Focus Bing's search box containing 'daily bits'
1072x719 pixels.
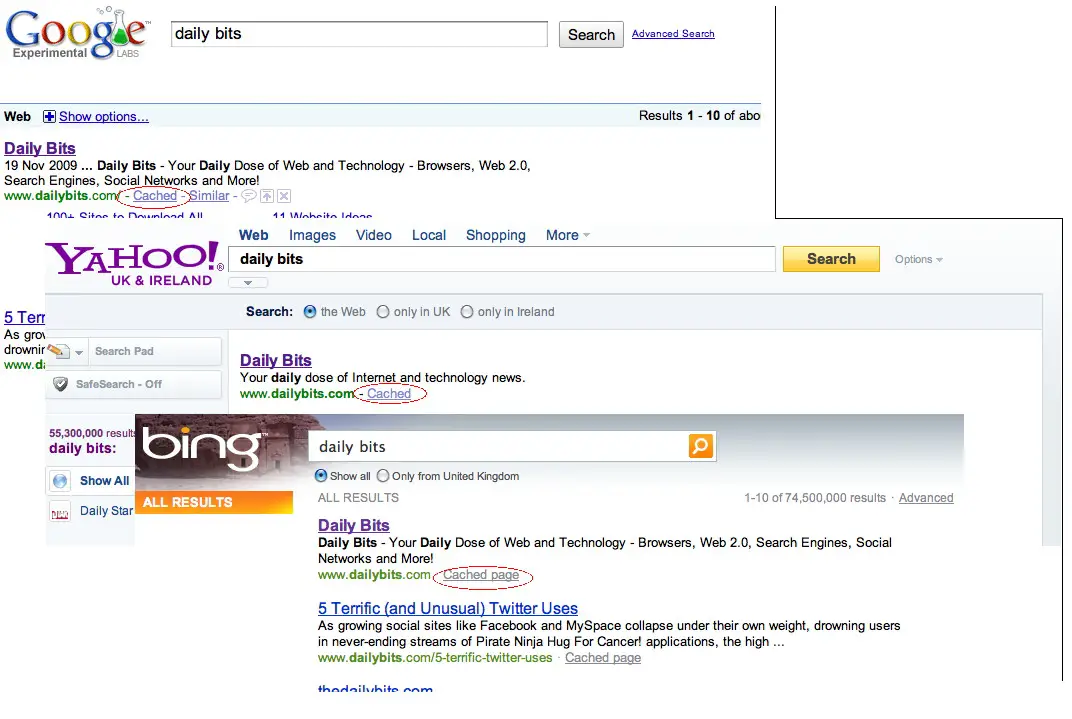[x=499, y=447]
